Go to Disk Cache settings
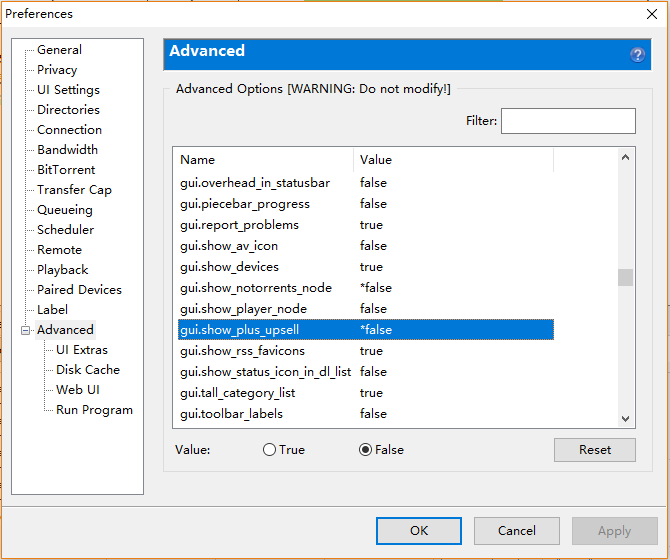Screen dimensions: 670x560 pos(87,370)
